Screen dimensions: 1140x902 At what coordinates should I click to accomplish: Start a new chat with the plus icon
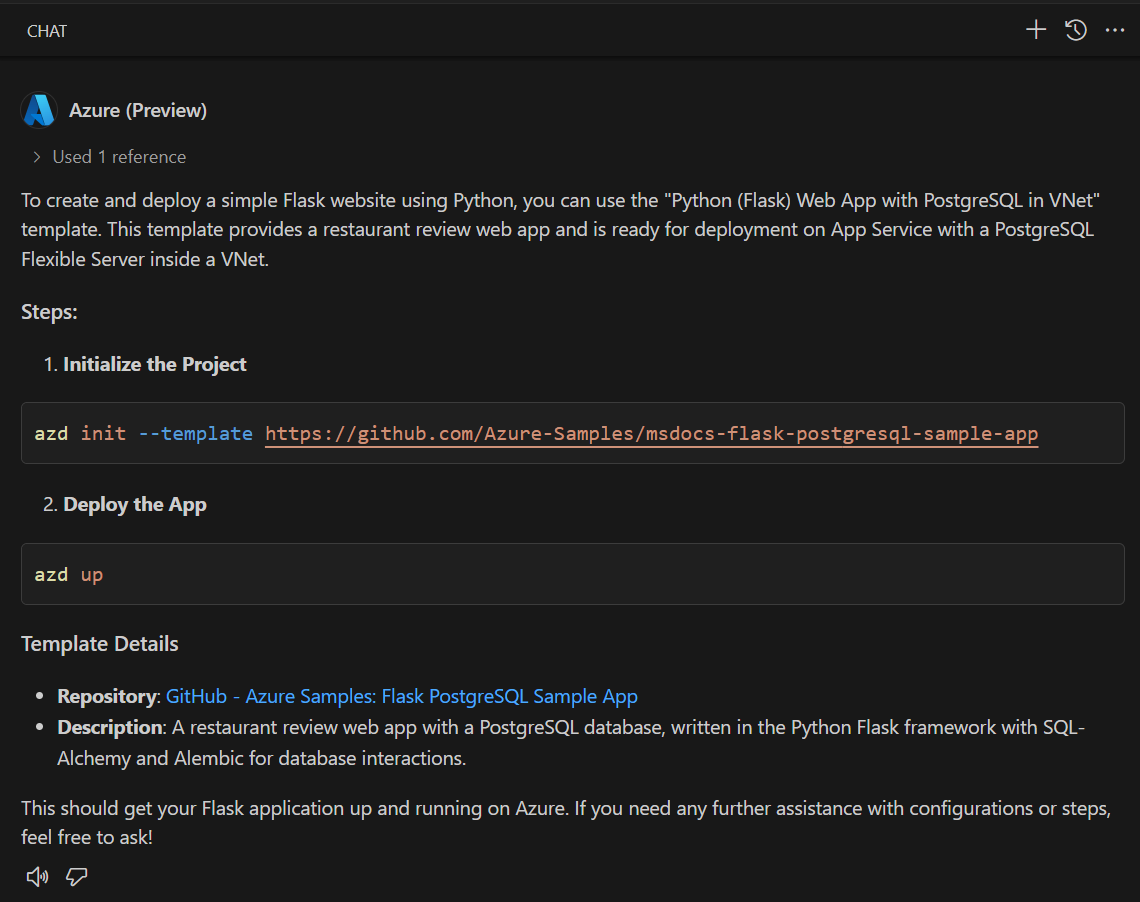click(x=1036, y=30)
